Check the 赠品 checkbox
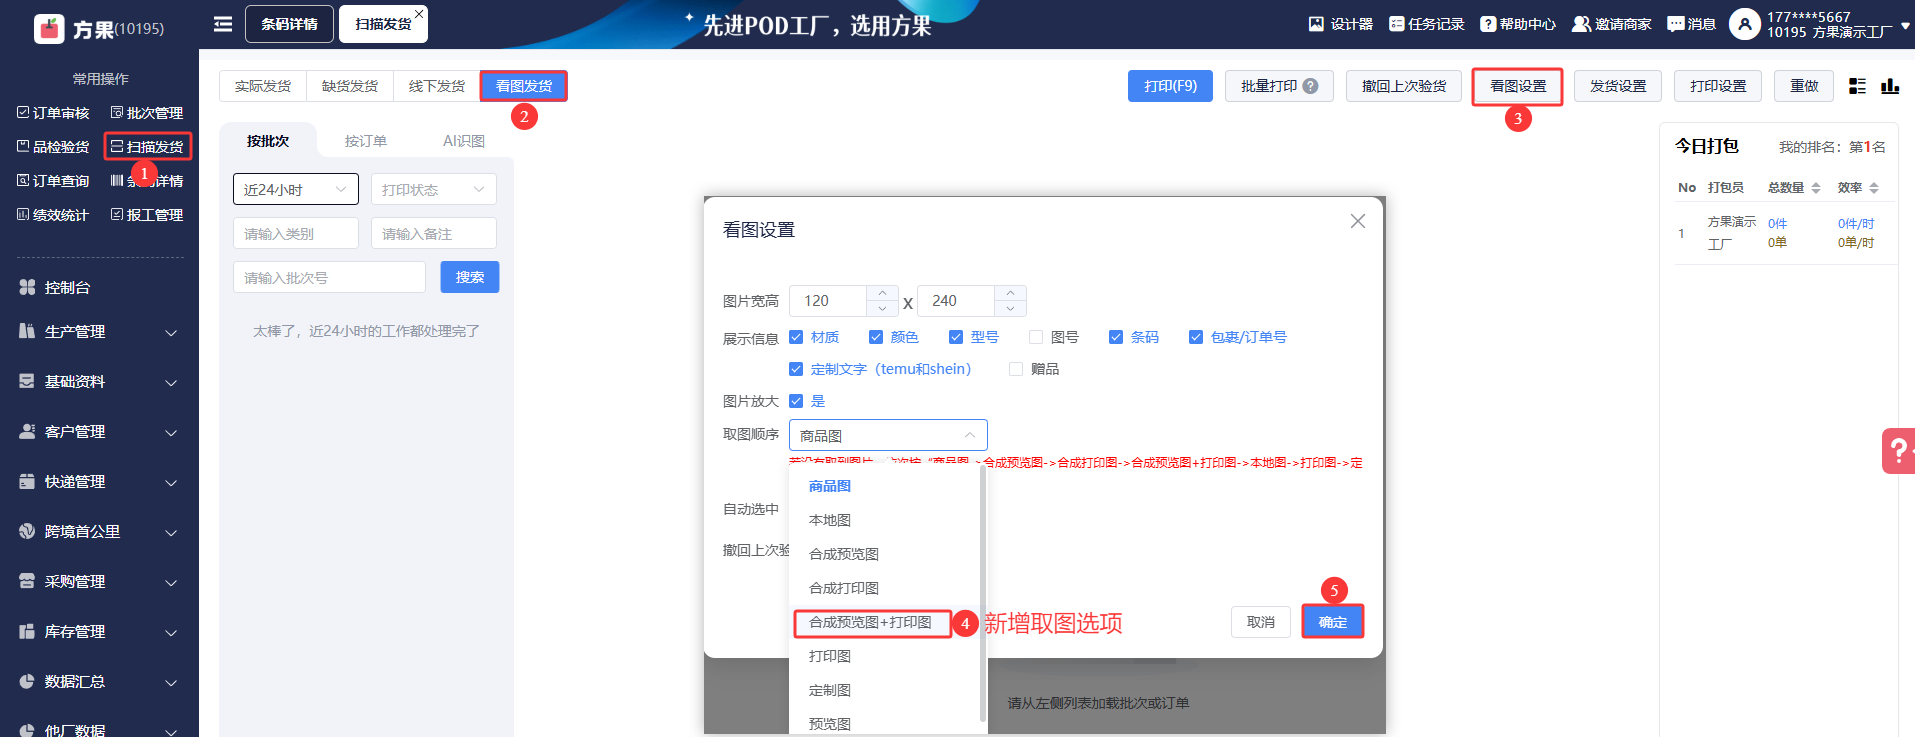This screenshot has height=737, width=1915. [1016, 369]
